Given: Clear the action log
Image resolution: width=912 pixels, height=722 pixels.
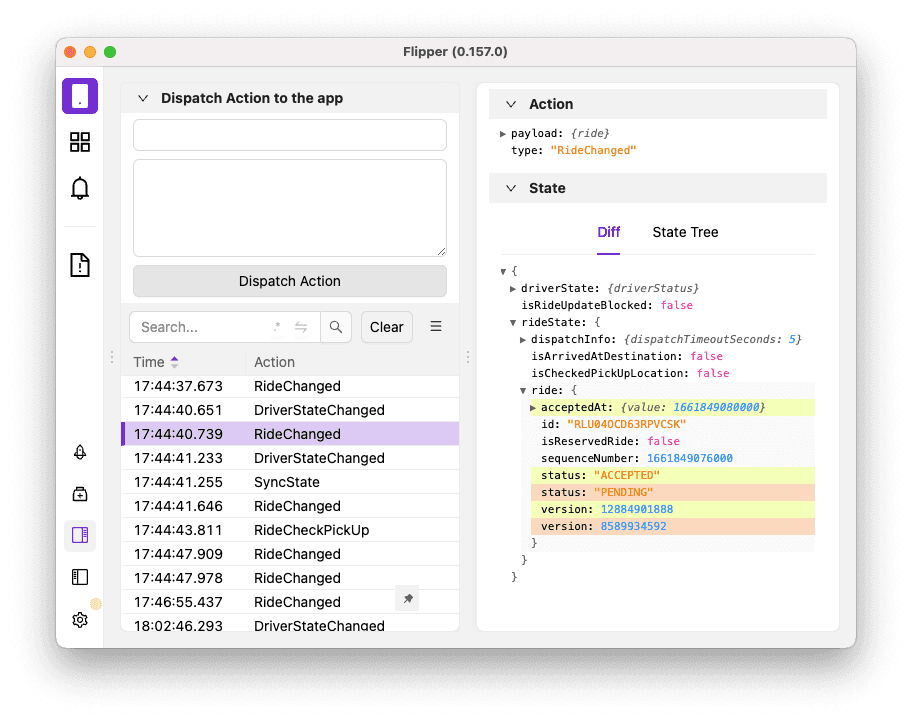Looking at the screenshot, I should 386,327.
